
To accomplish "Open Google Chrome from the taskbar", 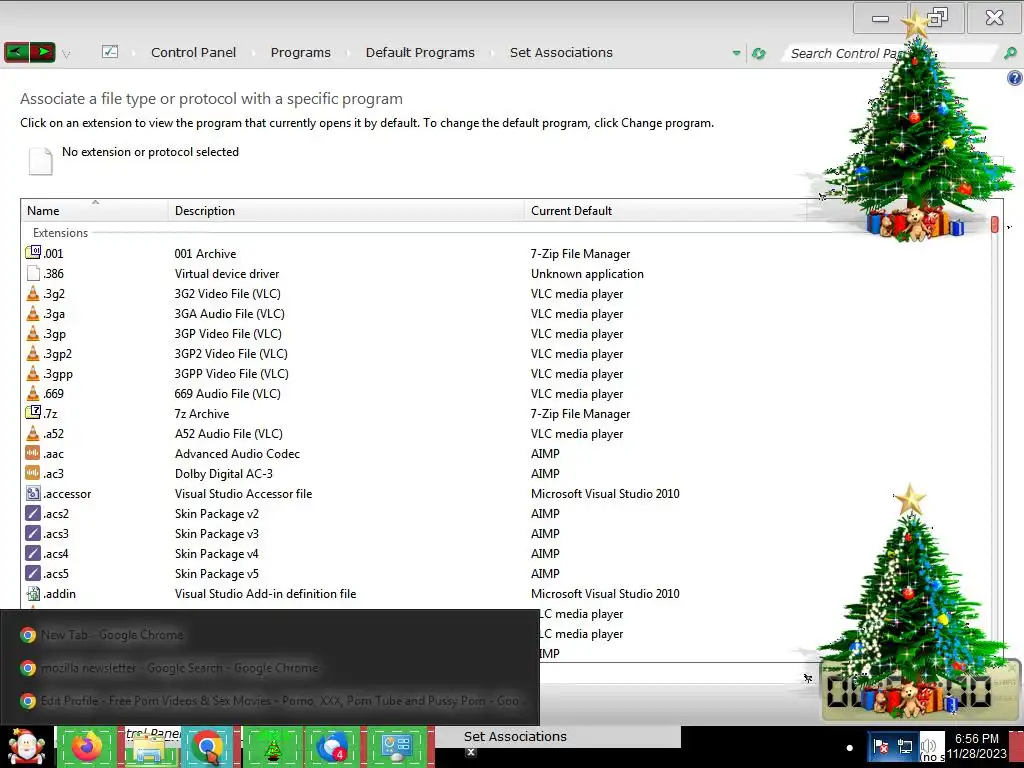I will tap(209, 746).
